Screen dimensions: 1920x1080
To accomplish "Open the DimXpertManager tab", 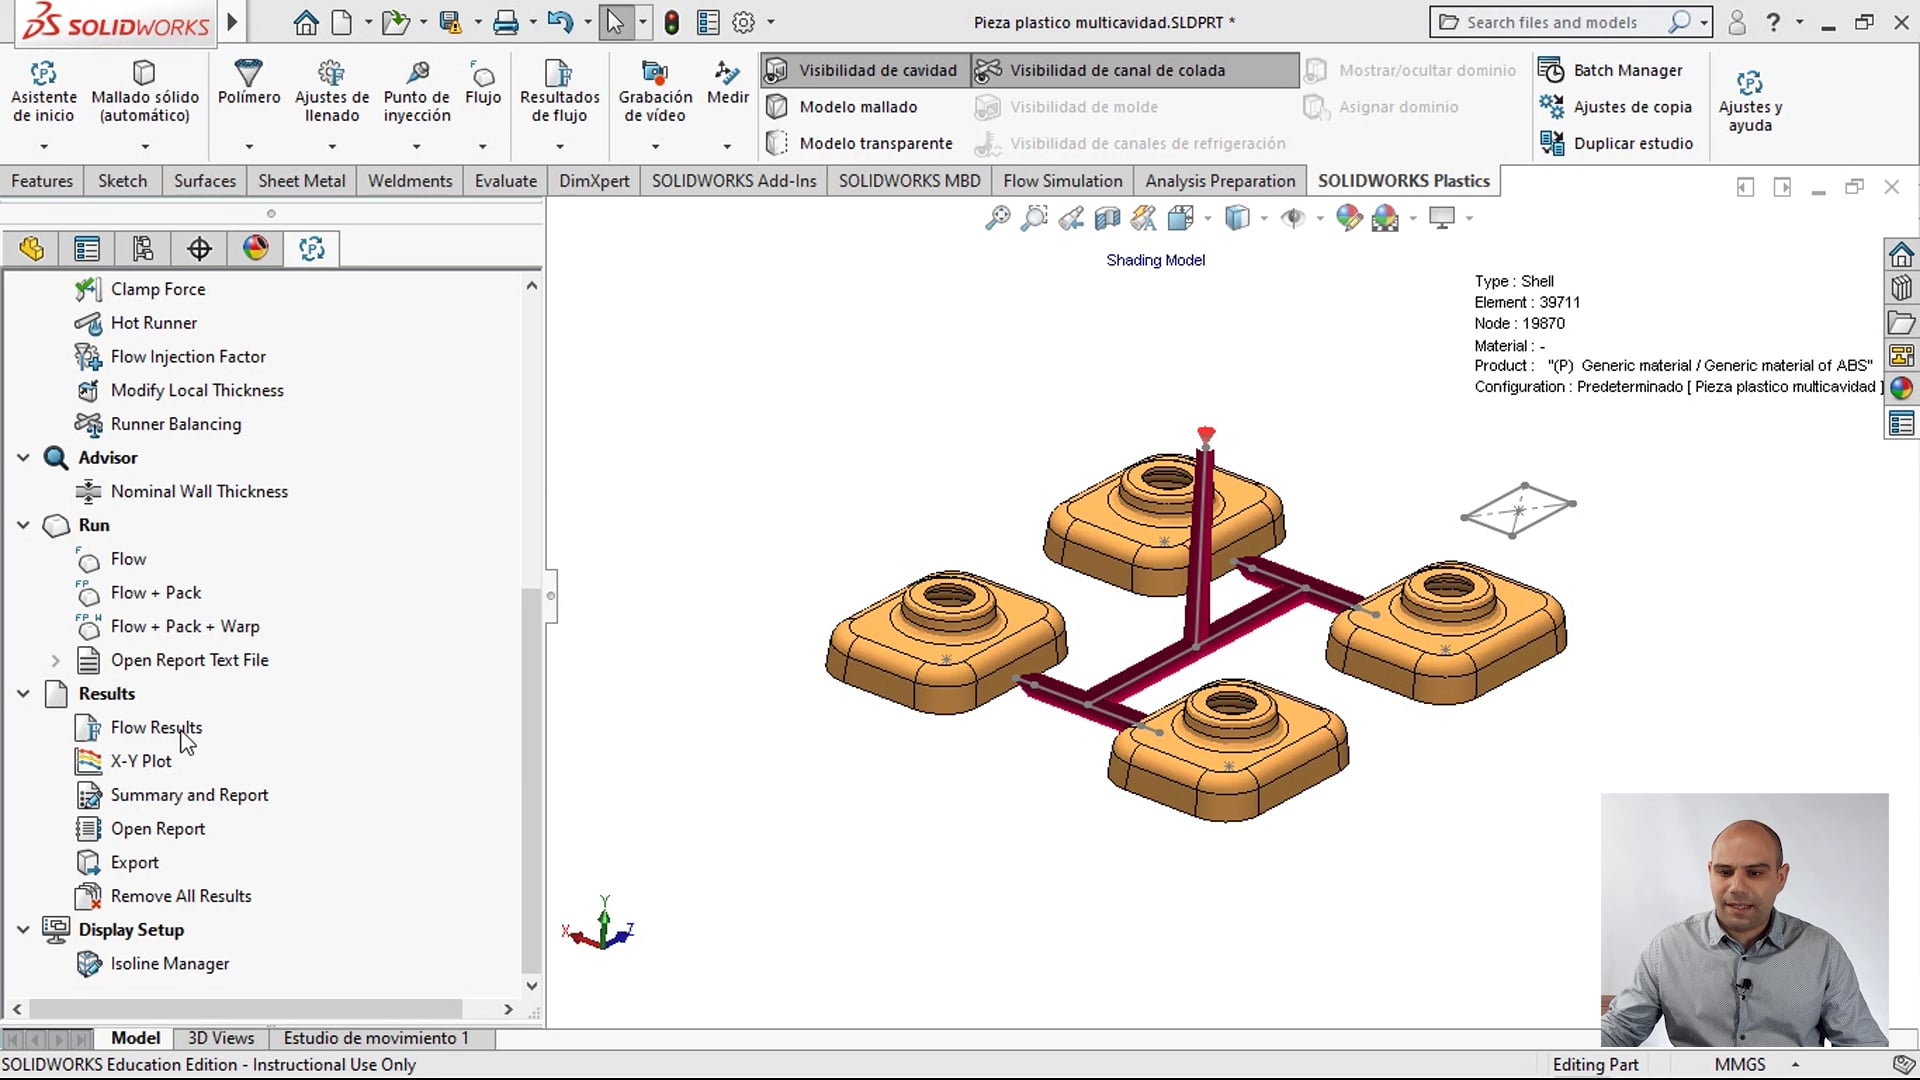I will tap(199, 249).
